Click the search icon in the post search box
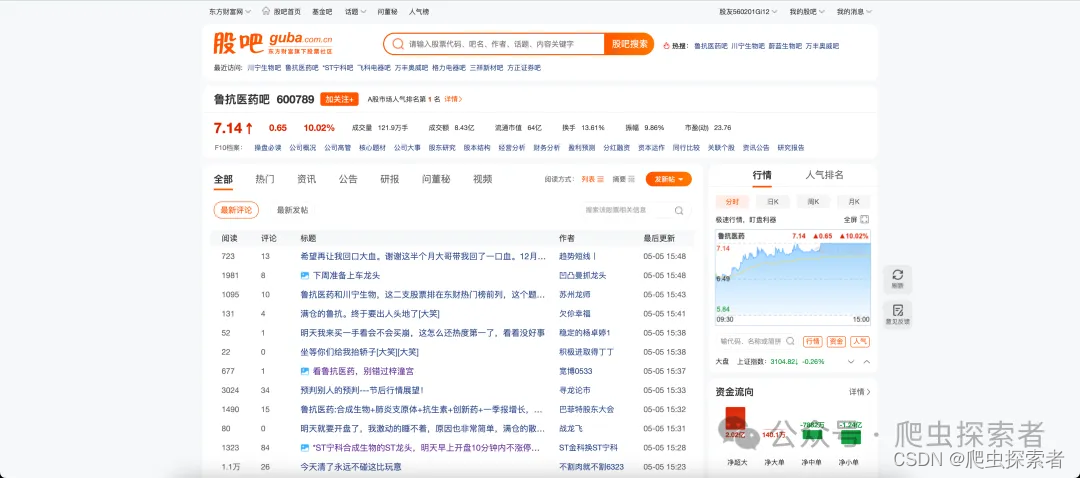The width and height of the screenshot is (1080, 478). click(678, 211)
